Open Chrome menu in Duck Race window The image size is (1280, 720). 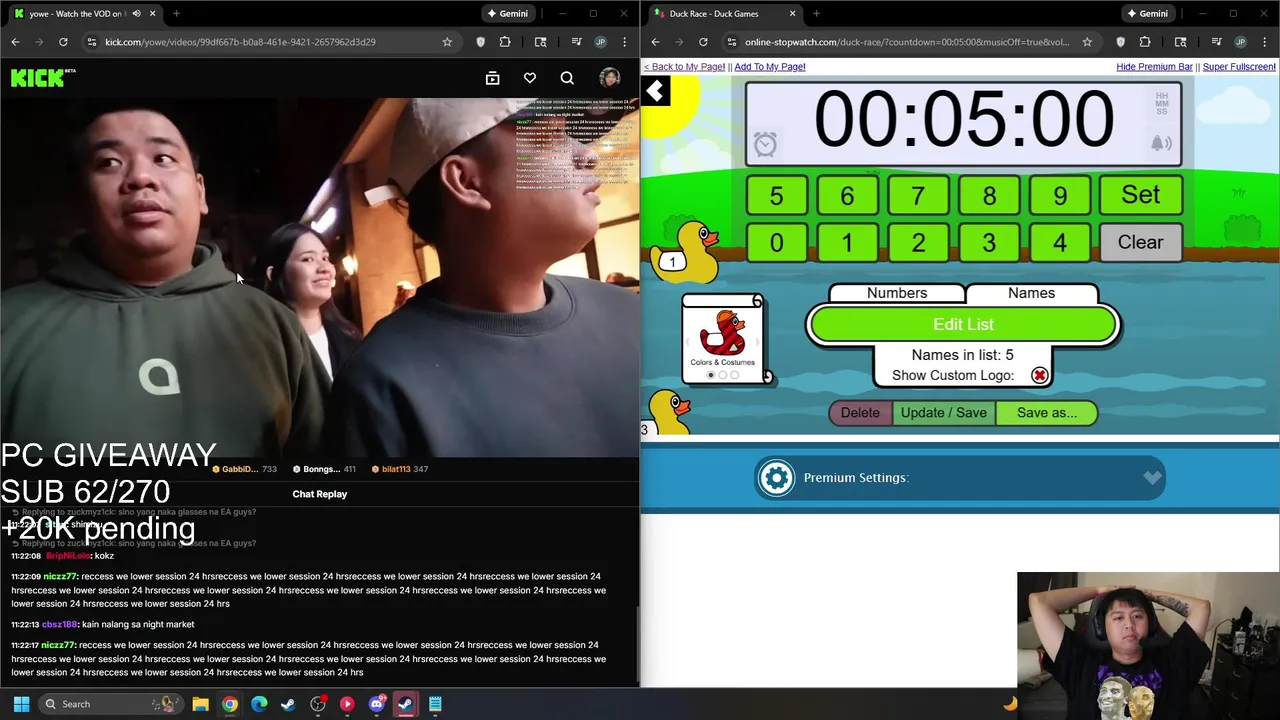tap(1265, 42)
